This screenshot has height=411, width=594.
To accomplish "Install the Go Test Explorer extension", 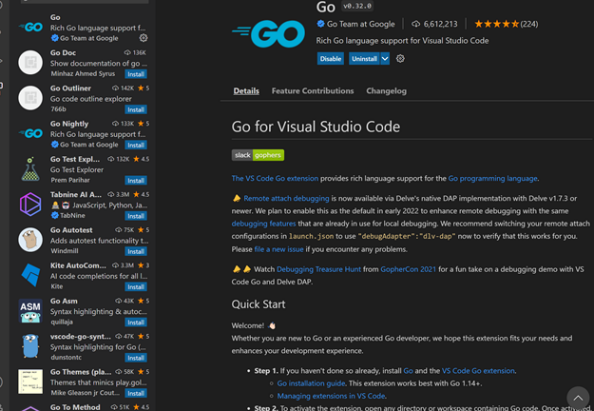I will (x=136, y=181).
